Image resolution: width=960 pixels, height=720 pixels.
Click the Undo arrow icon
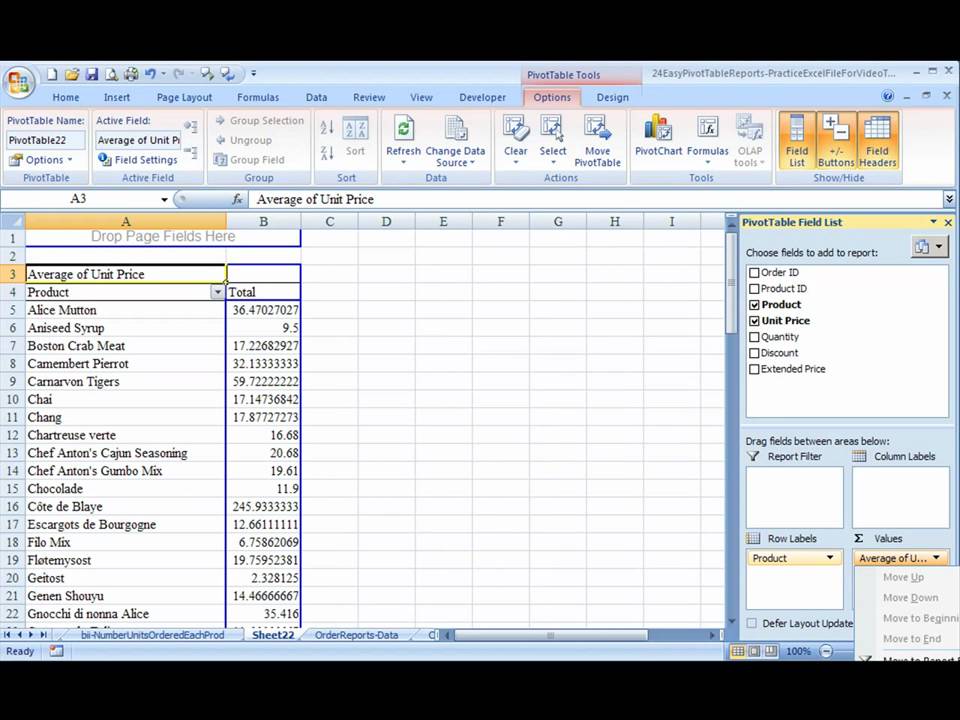point(150,74)
